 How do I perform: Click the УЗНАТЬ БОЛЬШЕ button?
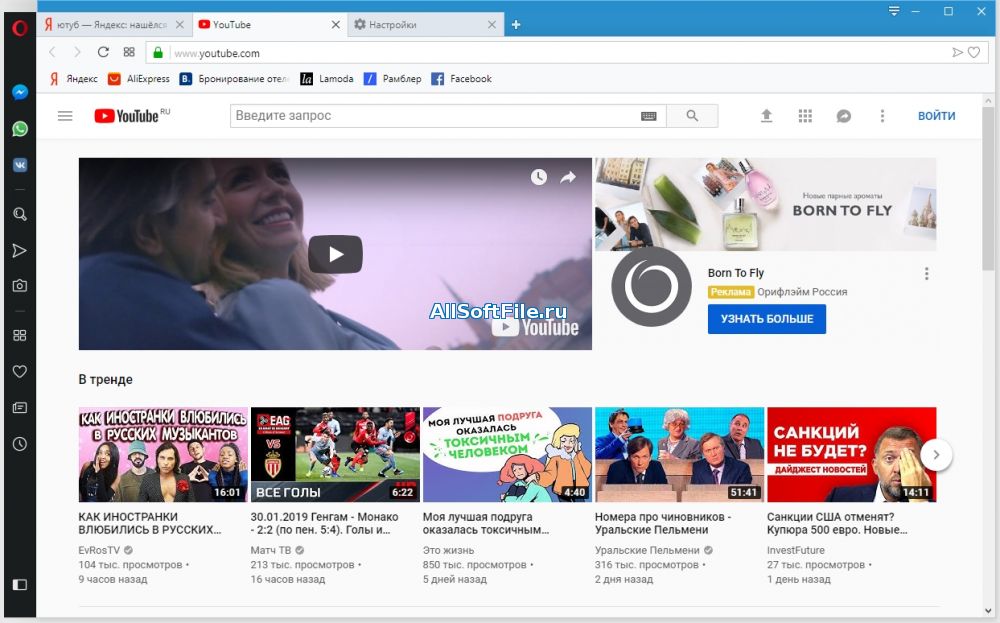[x=767, y=319]
